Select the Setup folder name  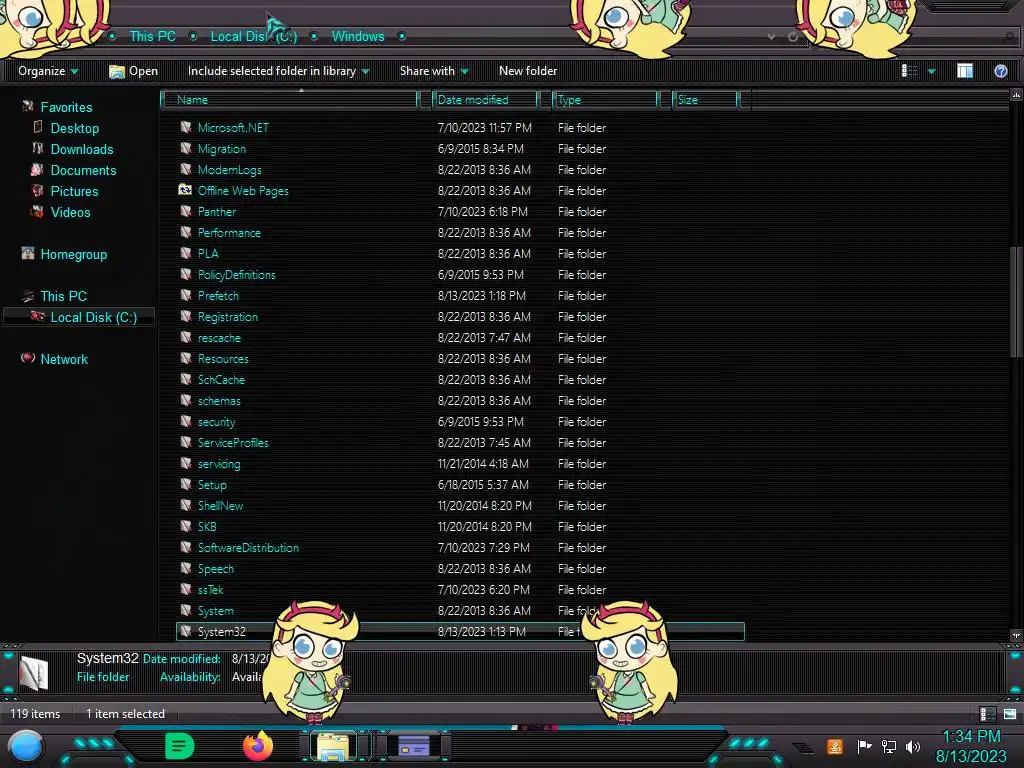tap(212, 485)
